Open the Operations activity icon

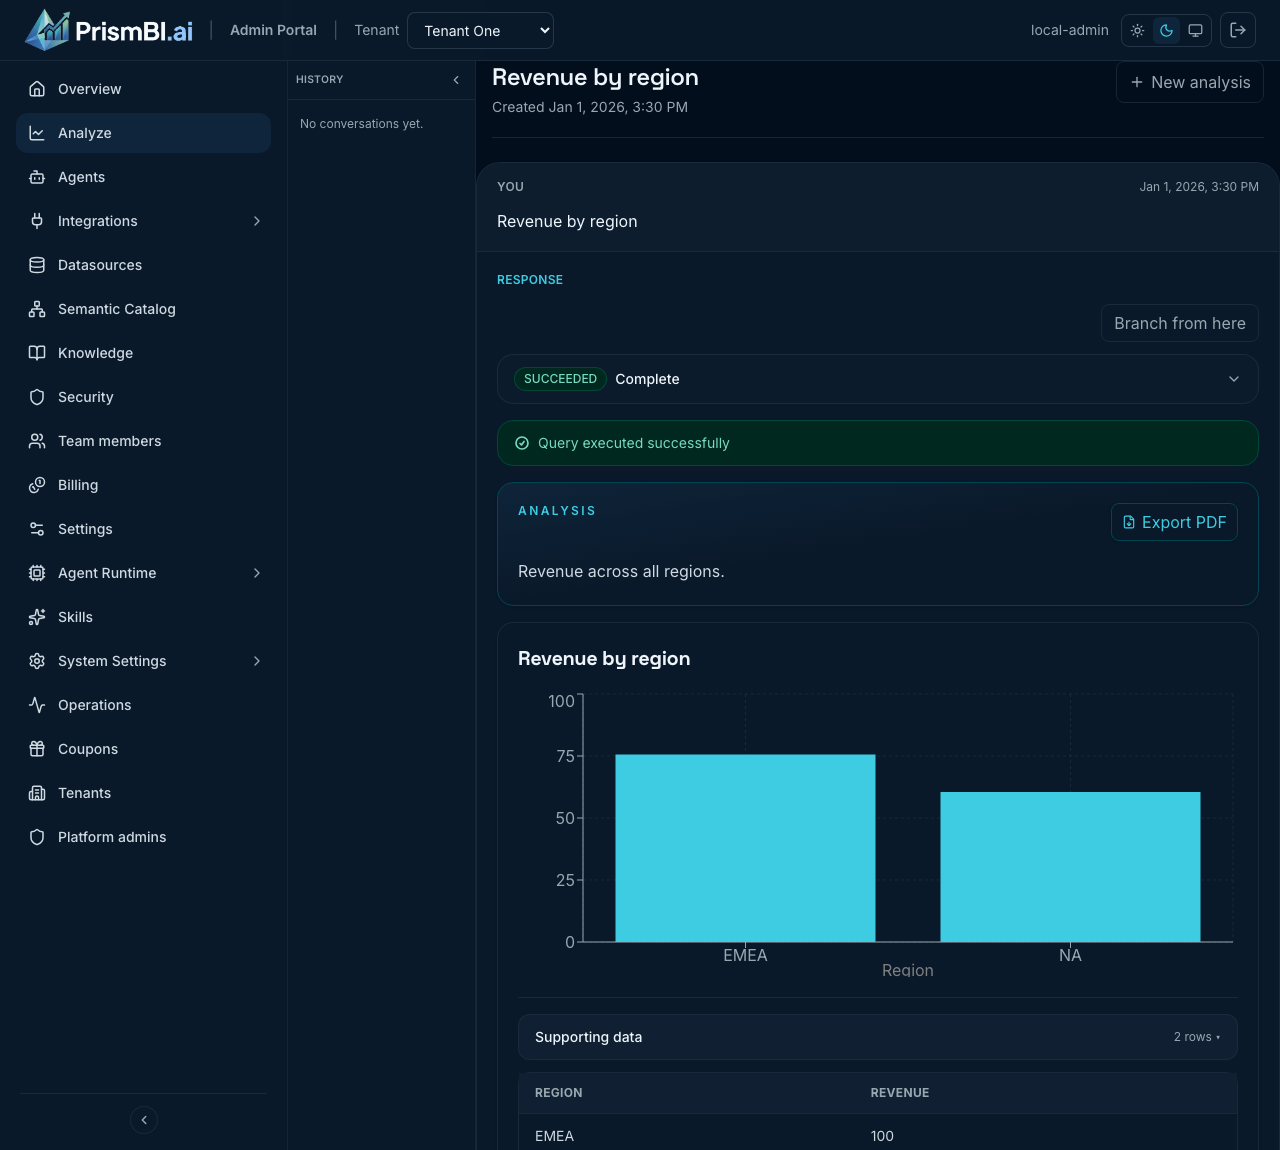[x=37, y=705]
